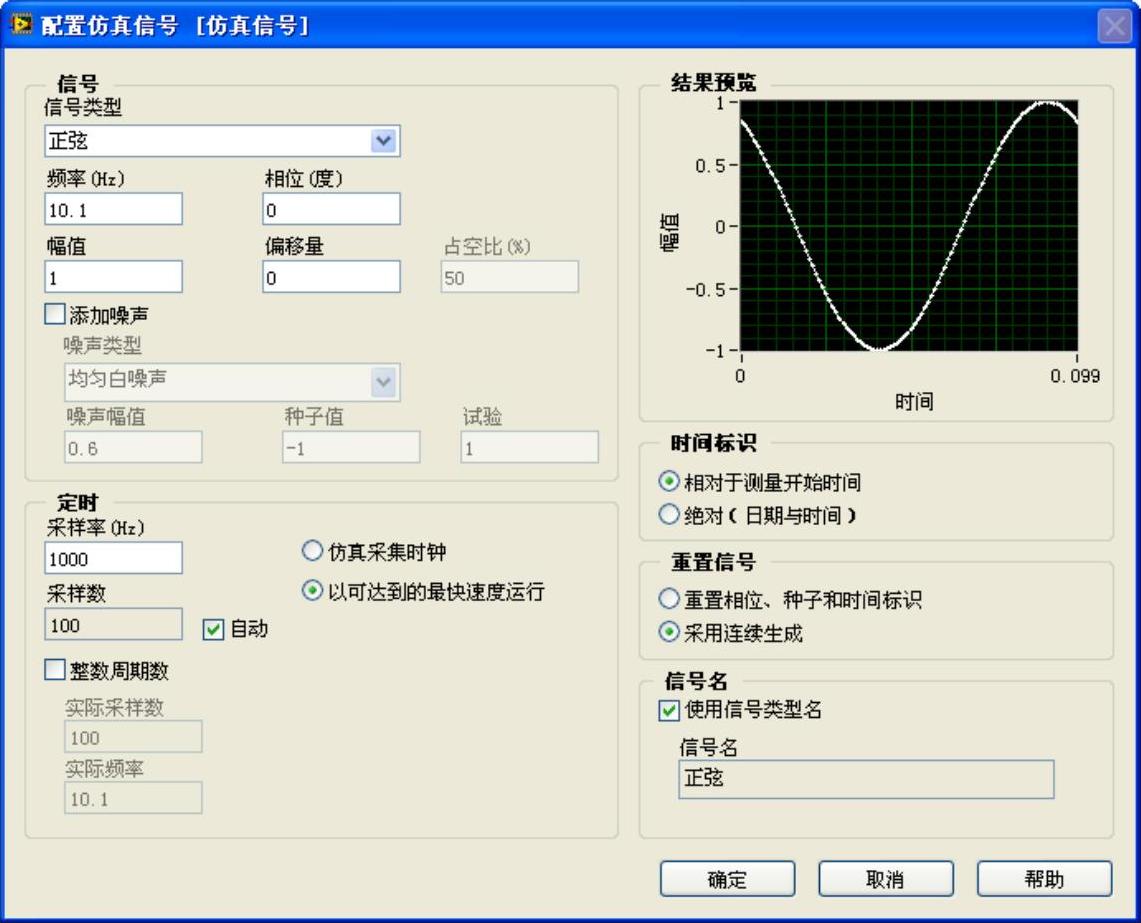1141x923 pixels.
Task: Enable the 整数周期数 checkbox
Action: (55, 670)
